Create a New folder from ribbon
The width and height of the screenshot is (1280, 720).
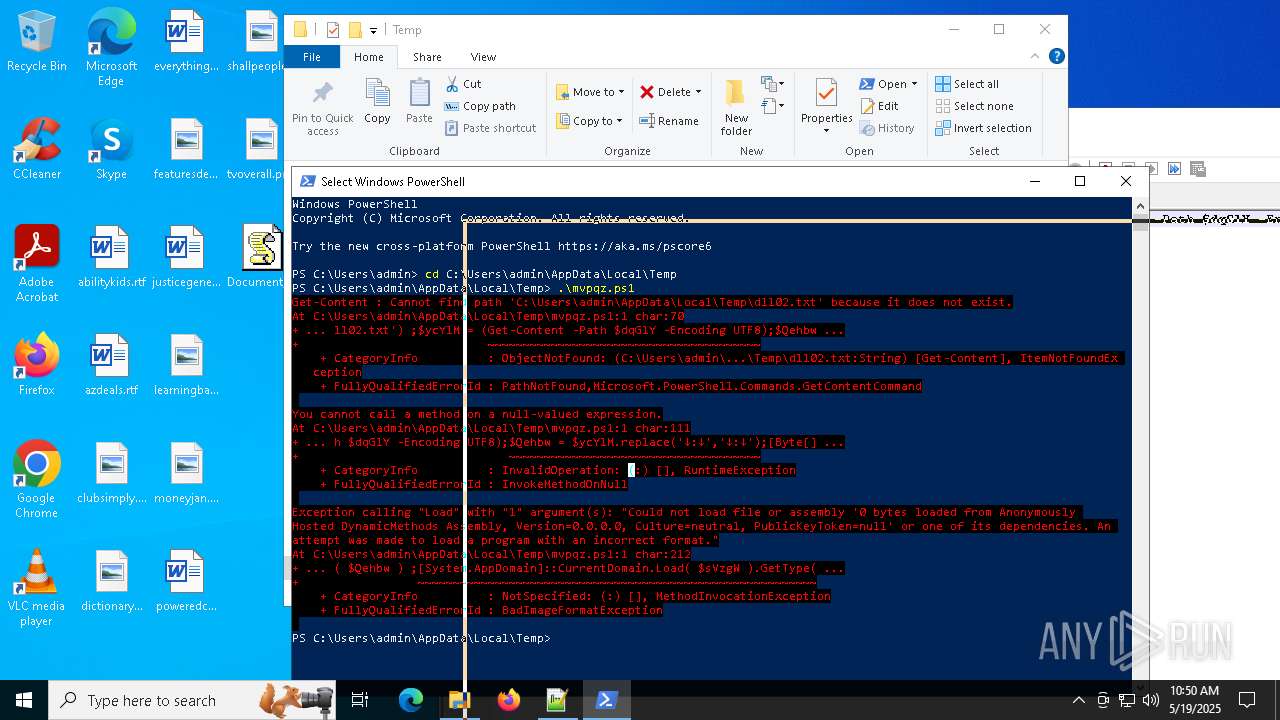pyautogui.click(x=736, y=107)
